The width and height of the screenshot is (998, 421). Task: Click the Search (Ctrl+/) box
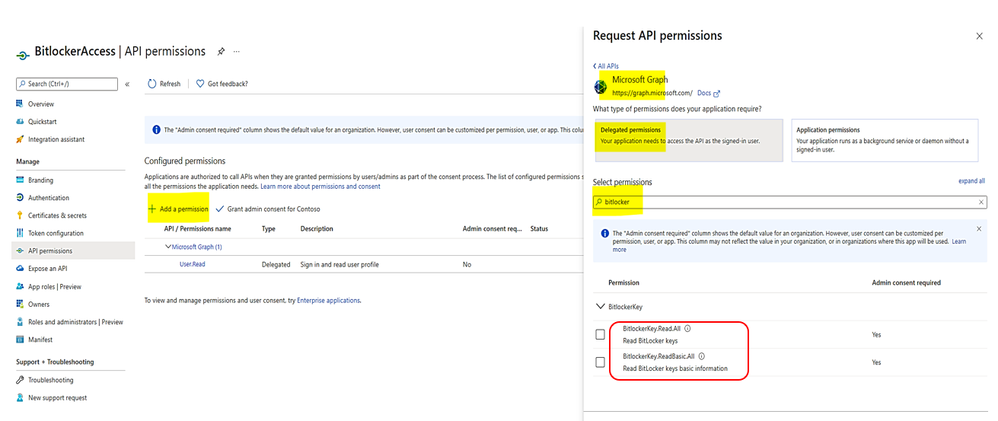(x=67, y=84)
